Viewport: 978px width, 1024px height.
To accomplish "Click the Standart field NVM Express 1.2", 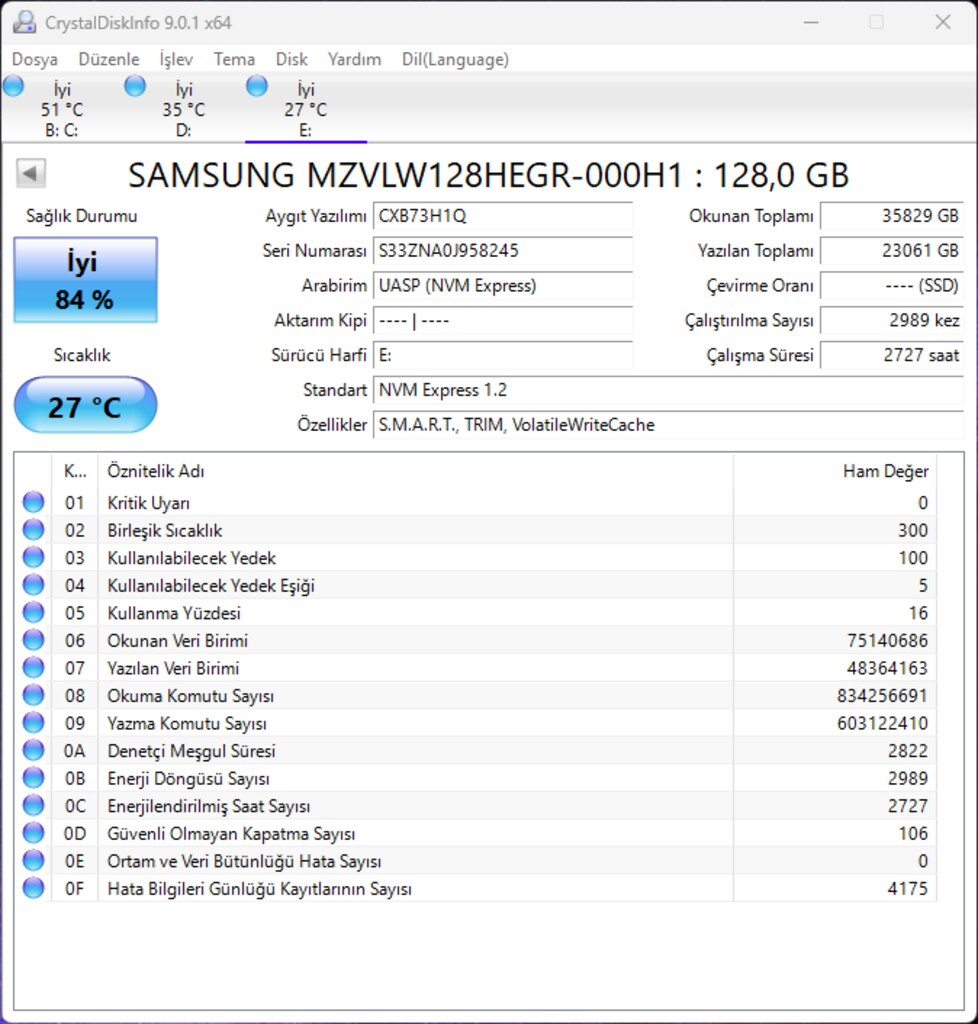I will coord(668,390).
